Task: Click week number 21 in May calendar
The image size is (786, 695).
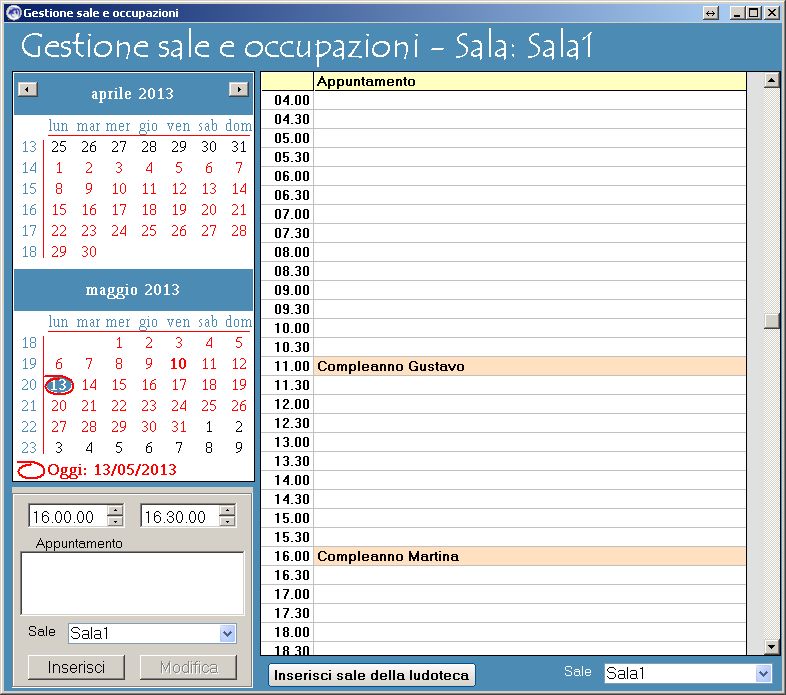Action: [x=29, y=406]
